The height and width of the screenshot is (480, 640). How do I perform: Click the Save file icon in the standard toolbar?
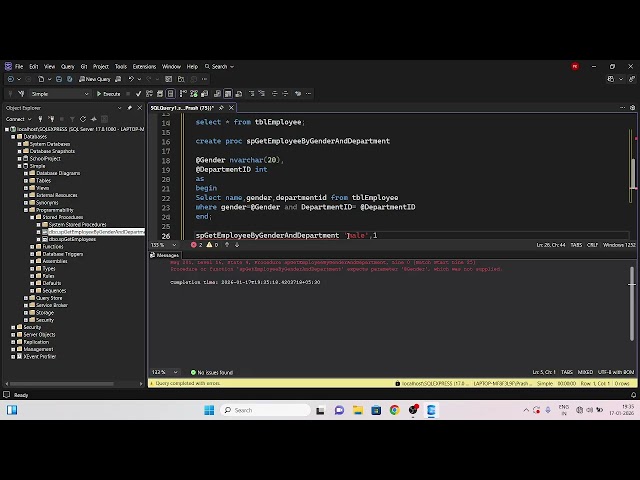coord(59,79)
